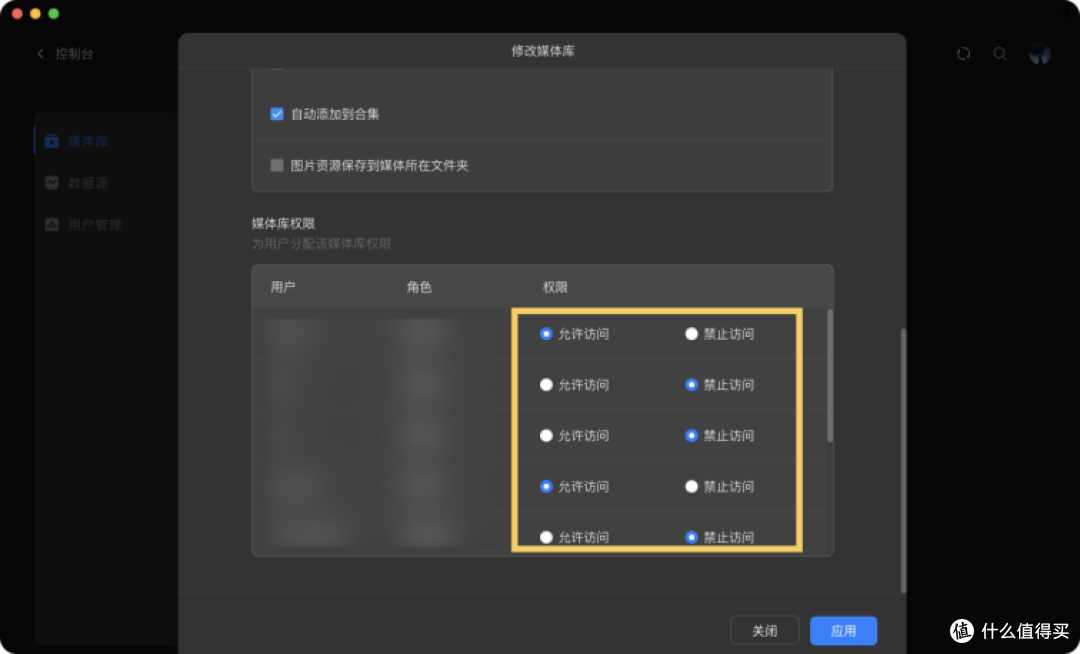Viewport: 1080px width, 654px height.
Task: Click the 关闭 button
Action: click(765, 631)
